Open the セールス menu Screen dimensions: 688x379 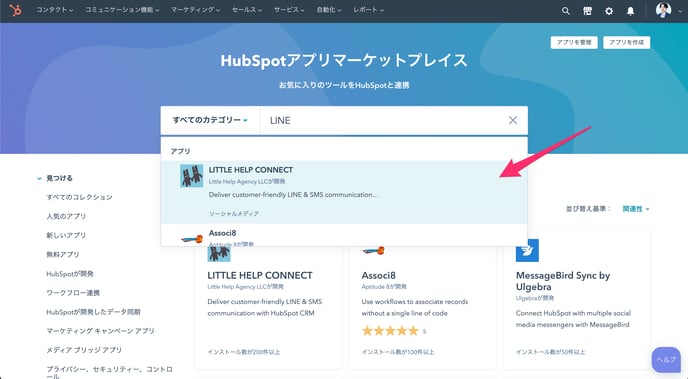(x=247, y=10)
